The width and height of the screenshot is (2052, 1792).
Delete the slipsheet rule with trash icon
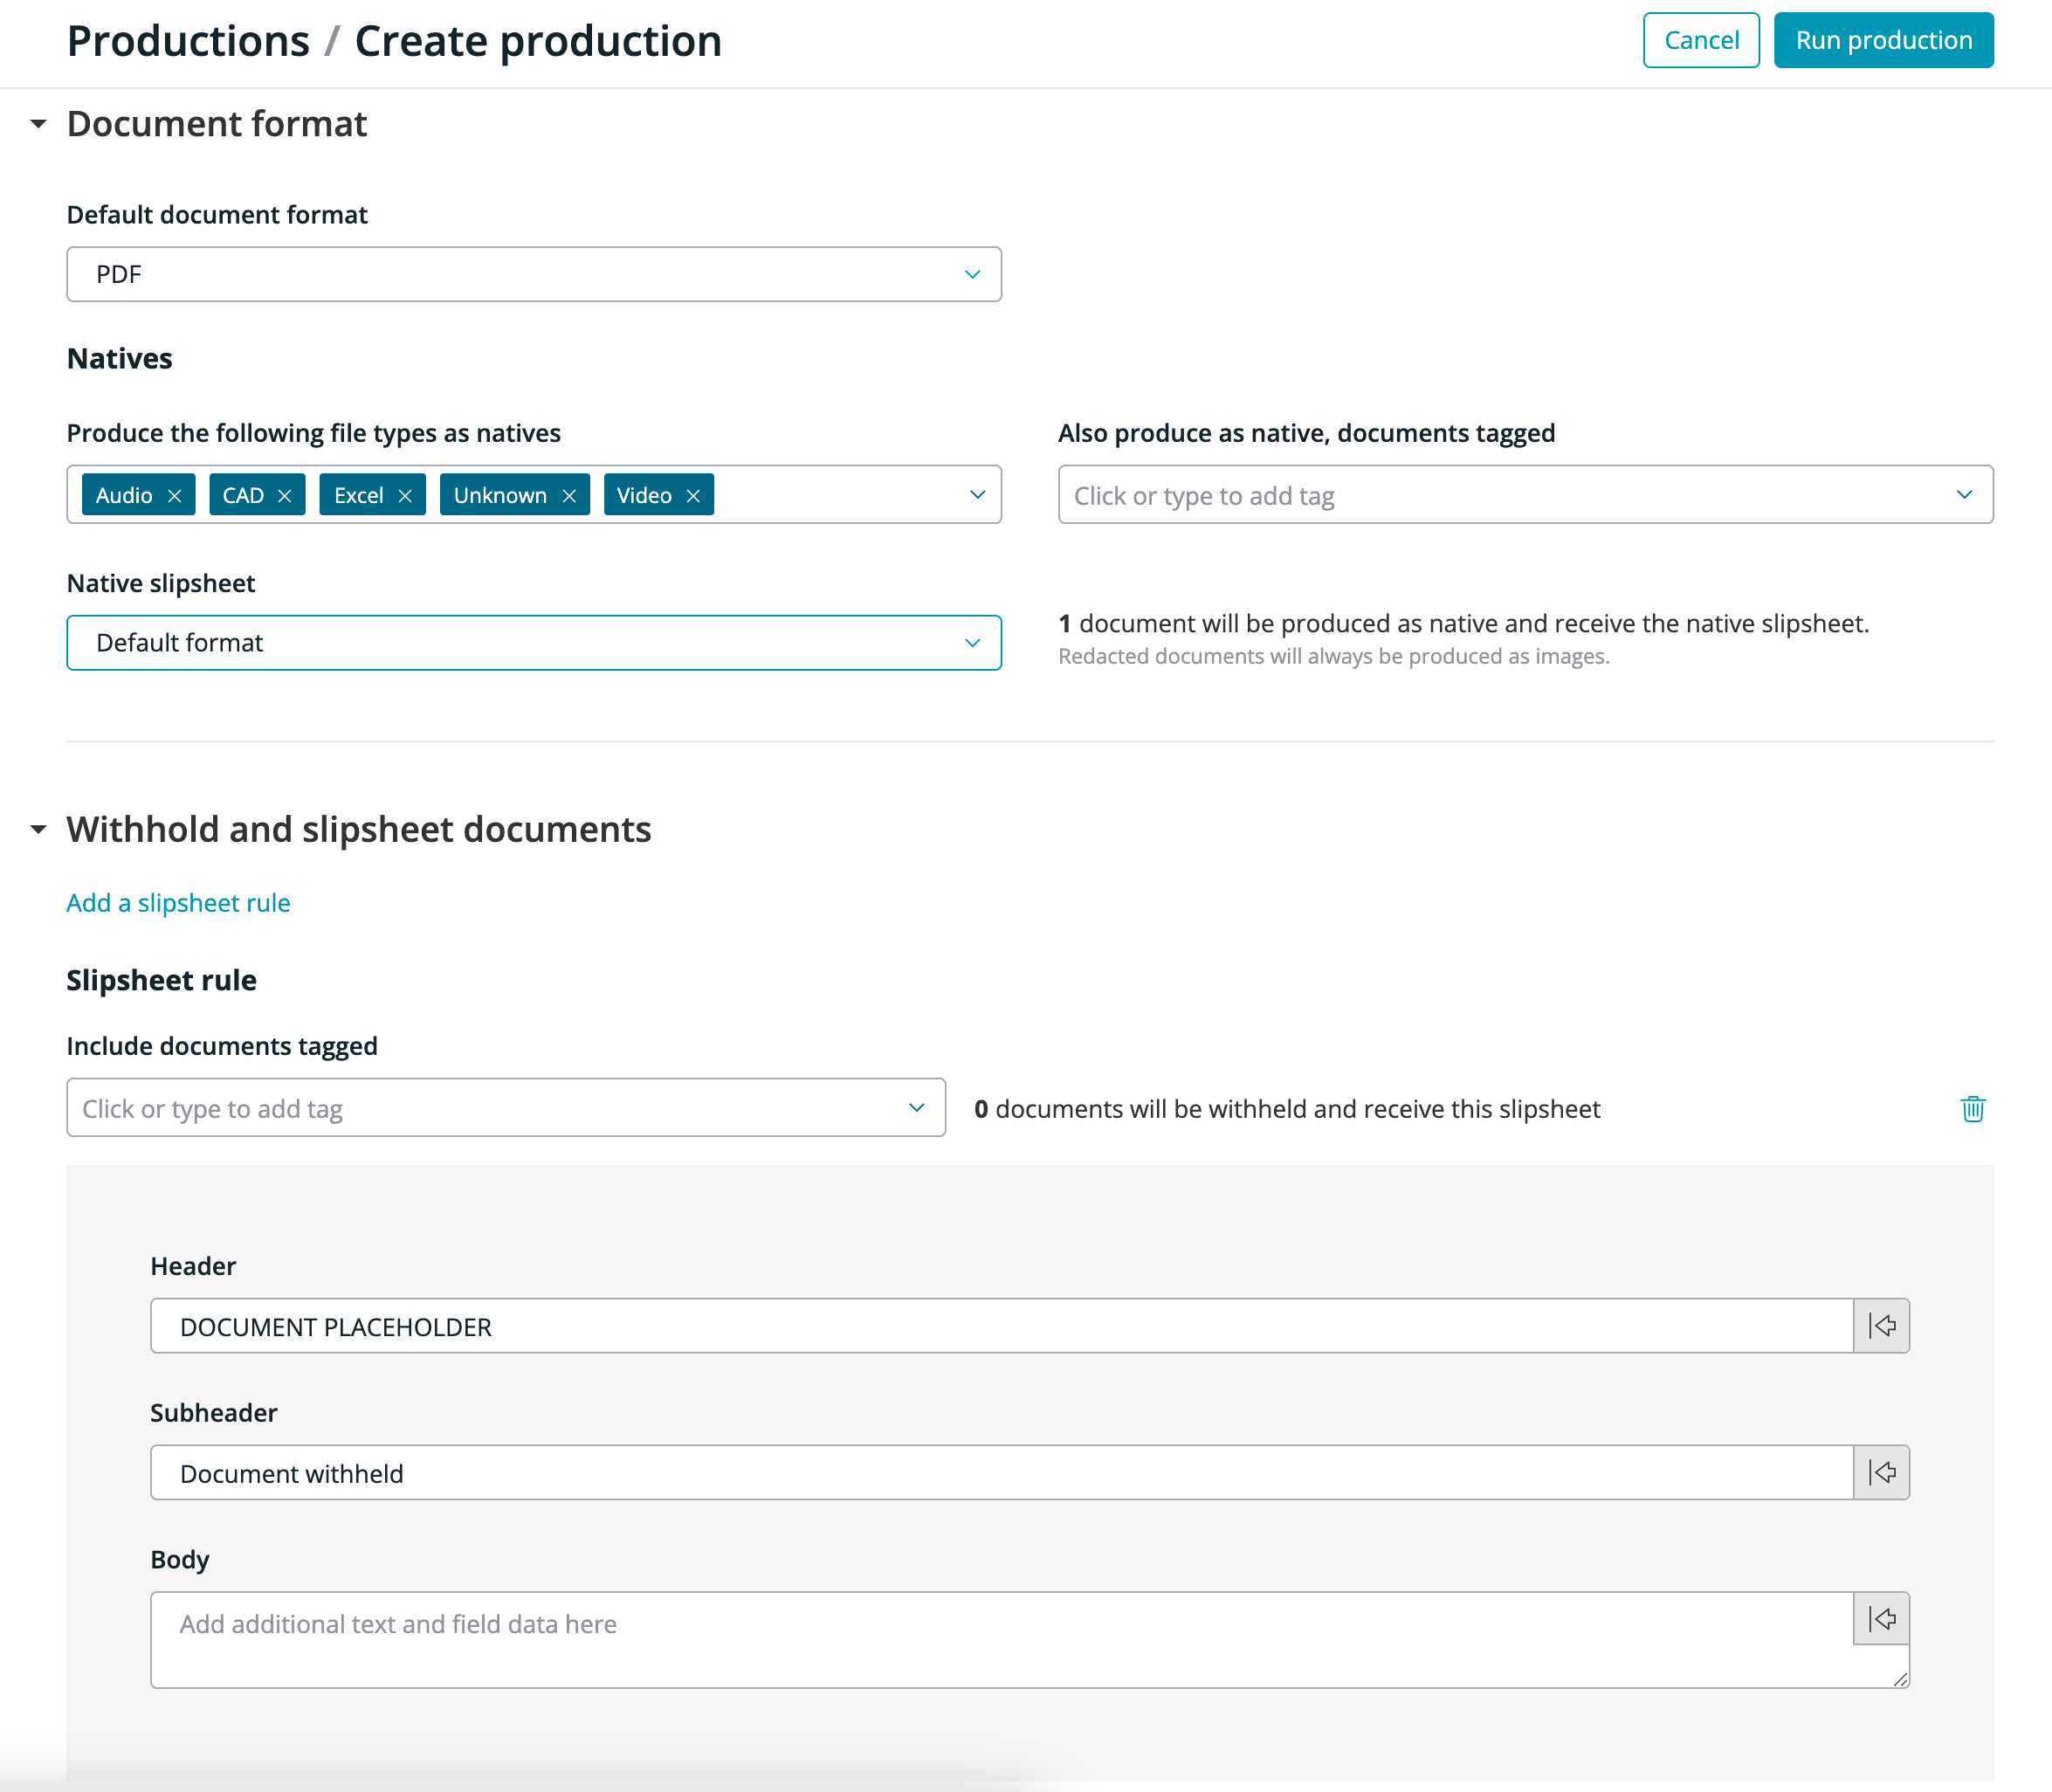click(x=1972, y=1109)
